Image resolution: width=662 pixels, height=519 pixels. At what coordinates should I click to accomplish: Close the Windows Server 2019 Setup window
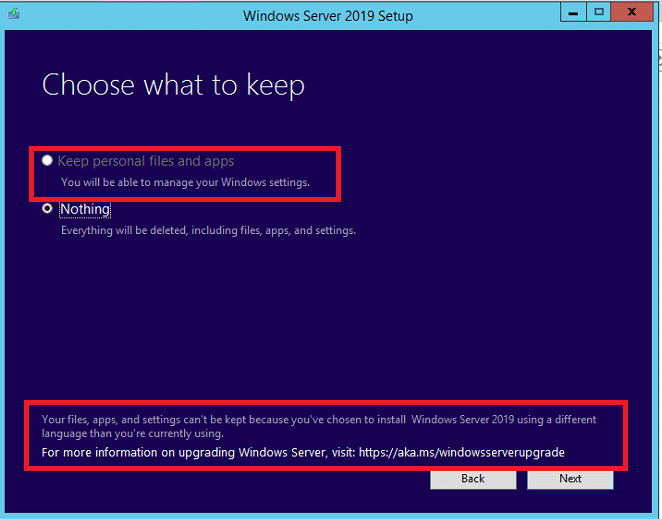click(634, 13)
